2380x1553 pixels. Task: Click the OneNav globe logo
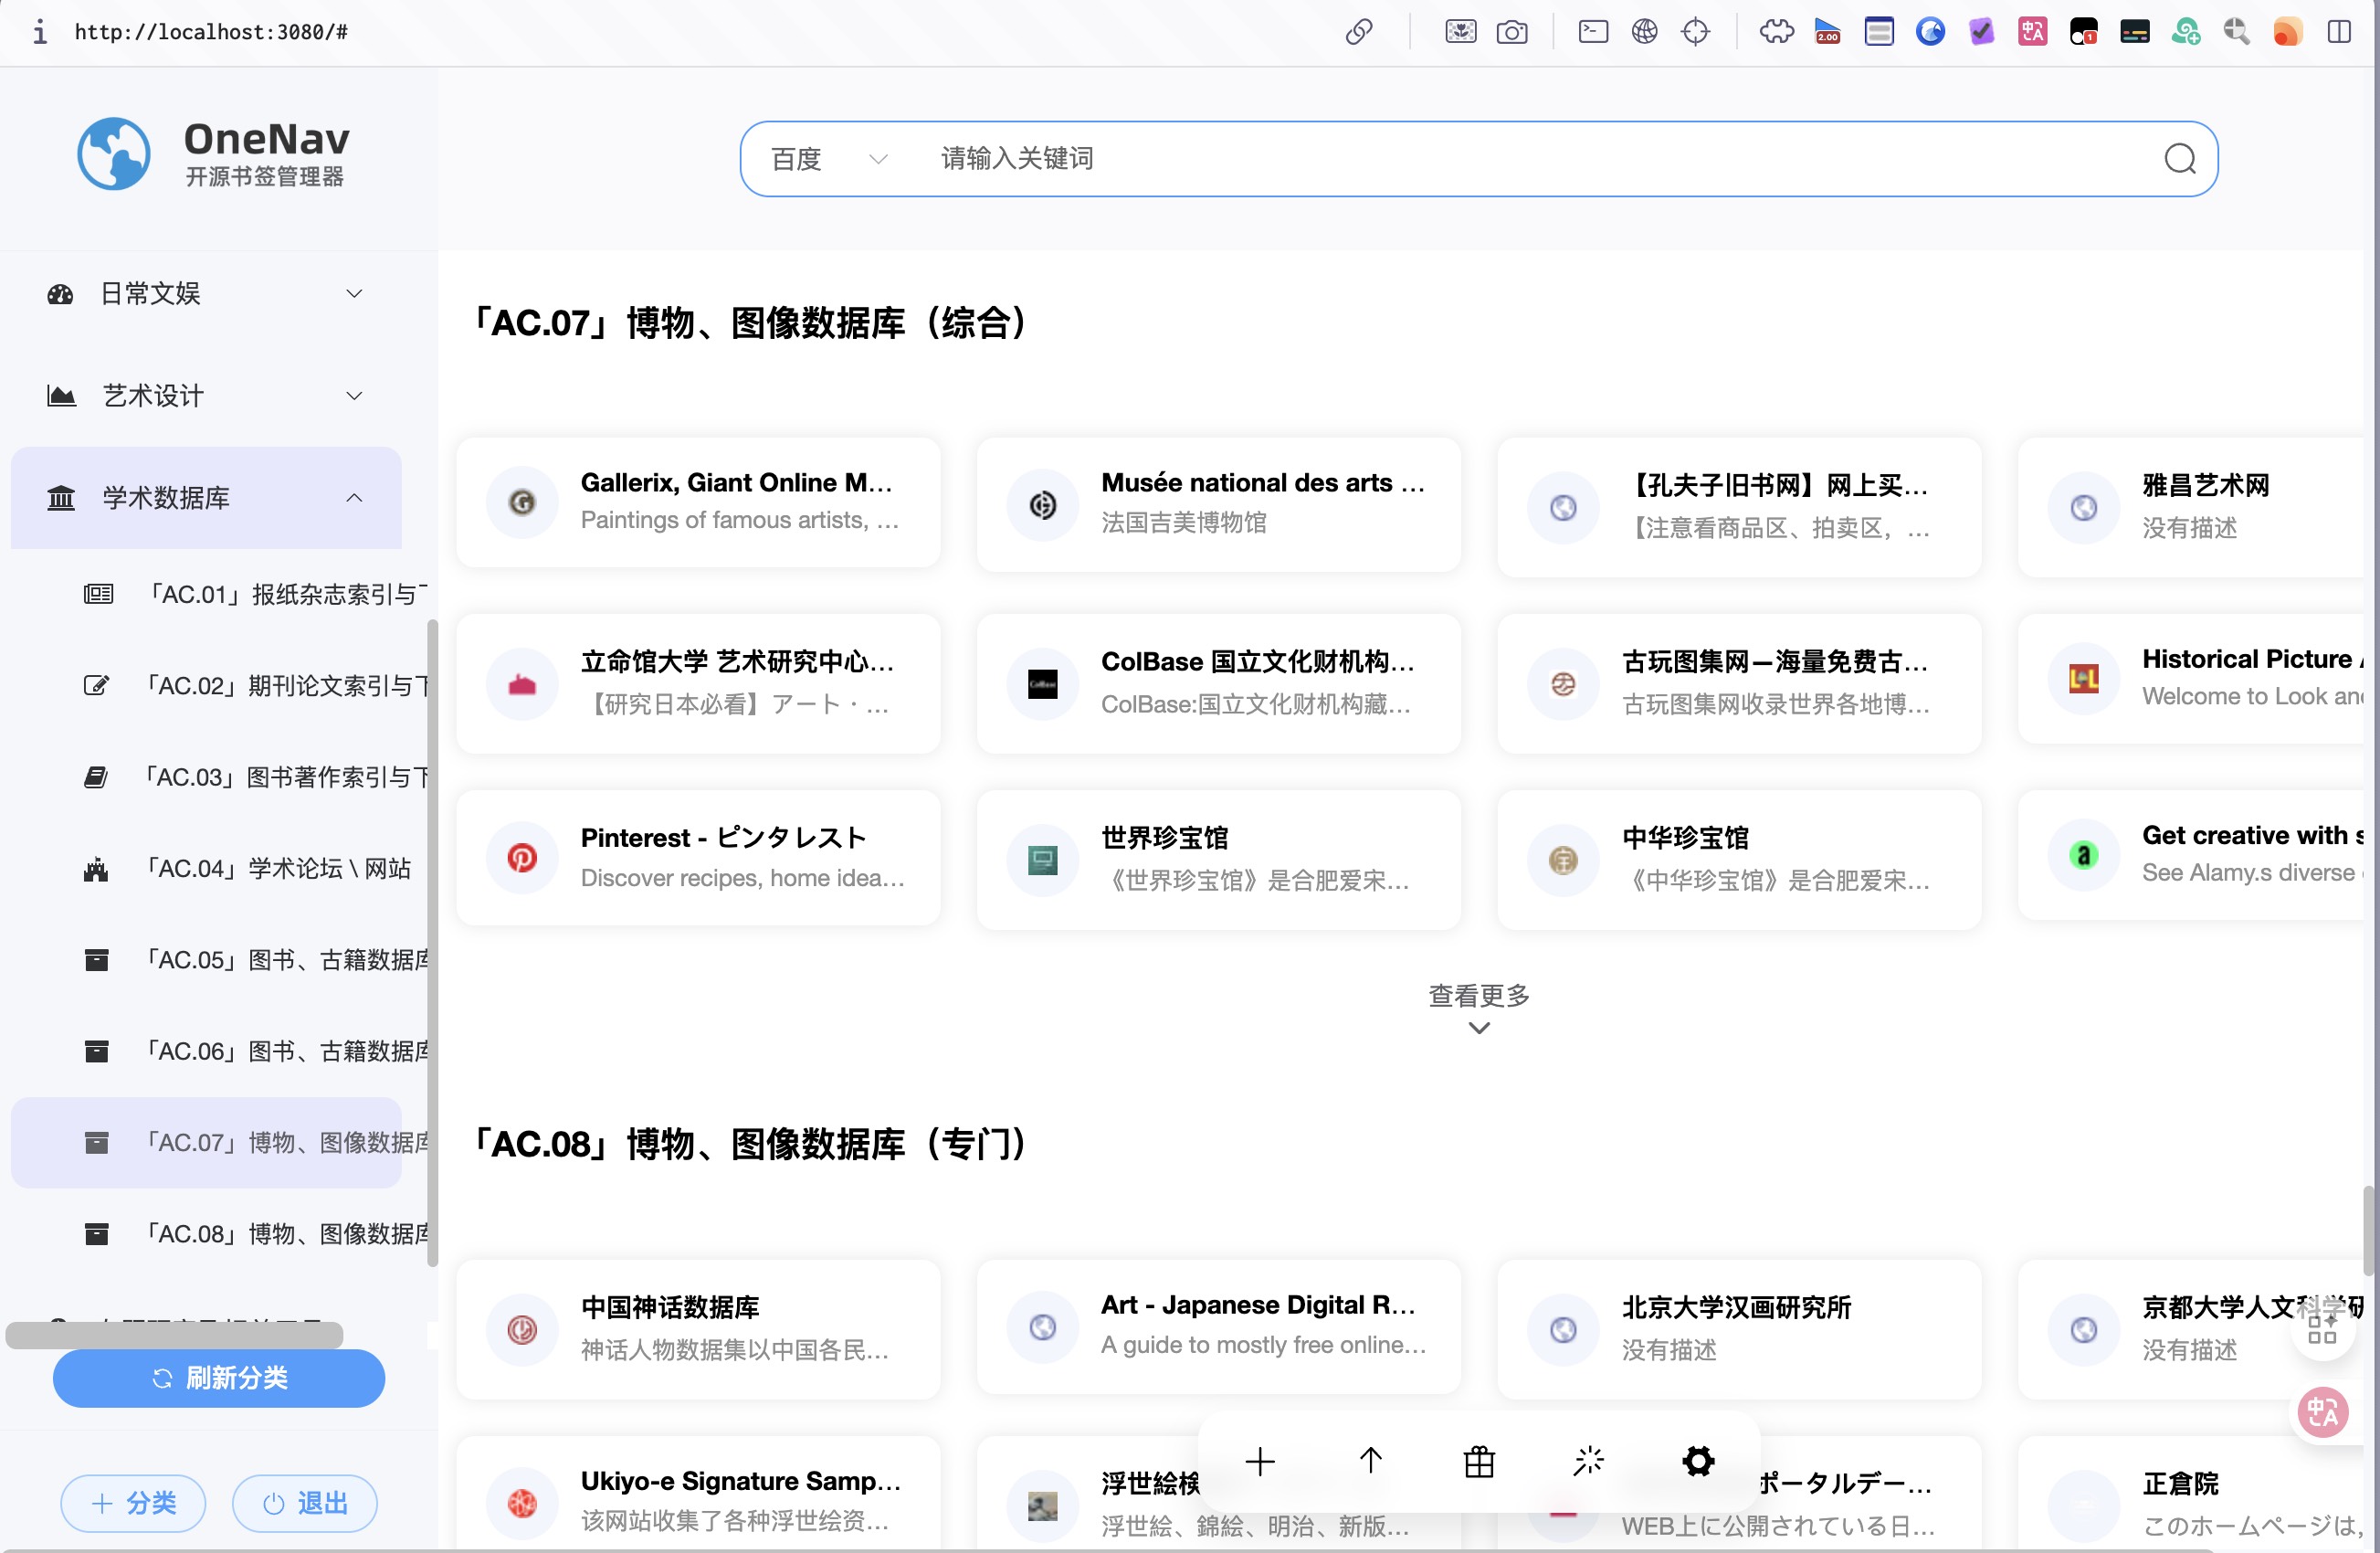(114, 154)
